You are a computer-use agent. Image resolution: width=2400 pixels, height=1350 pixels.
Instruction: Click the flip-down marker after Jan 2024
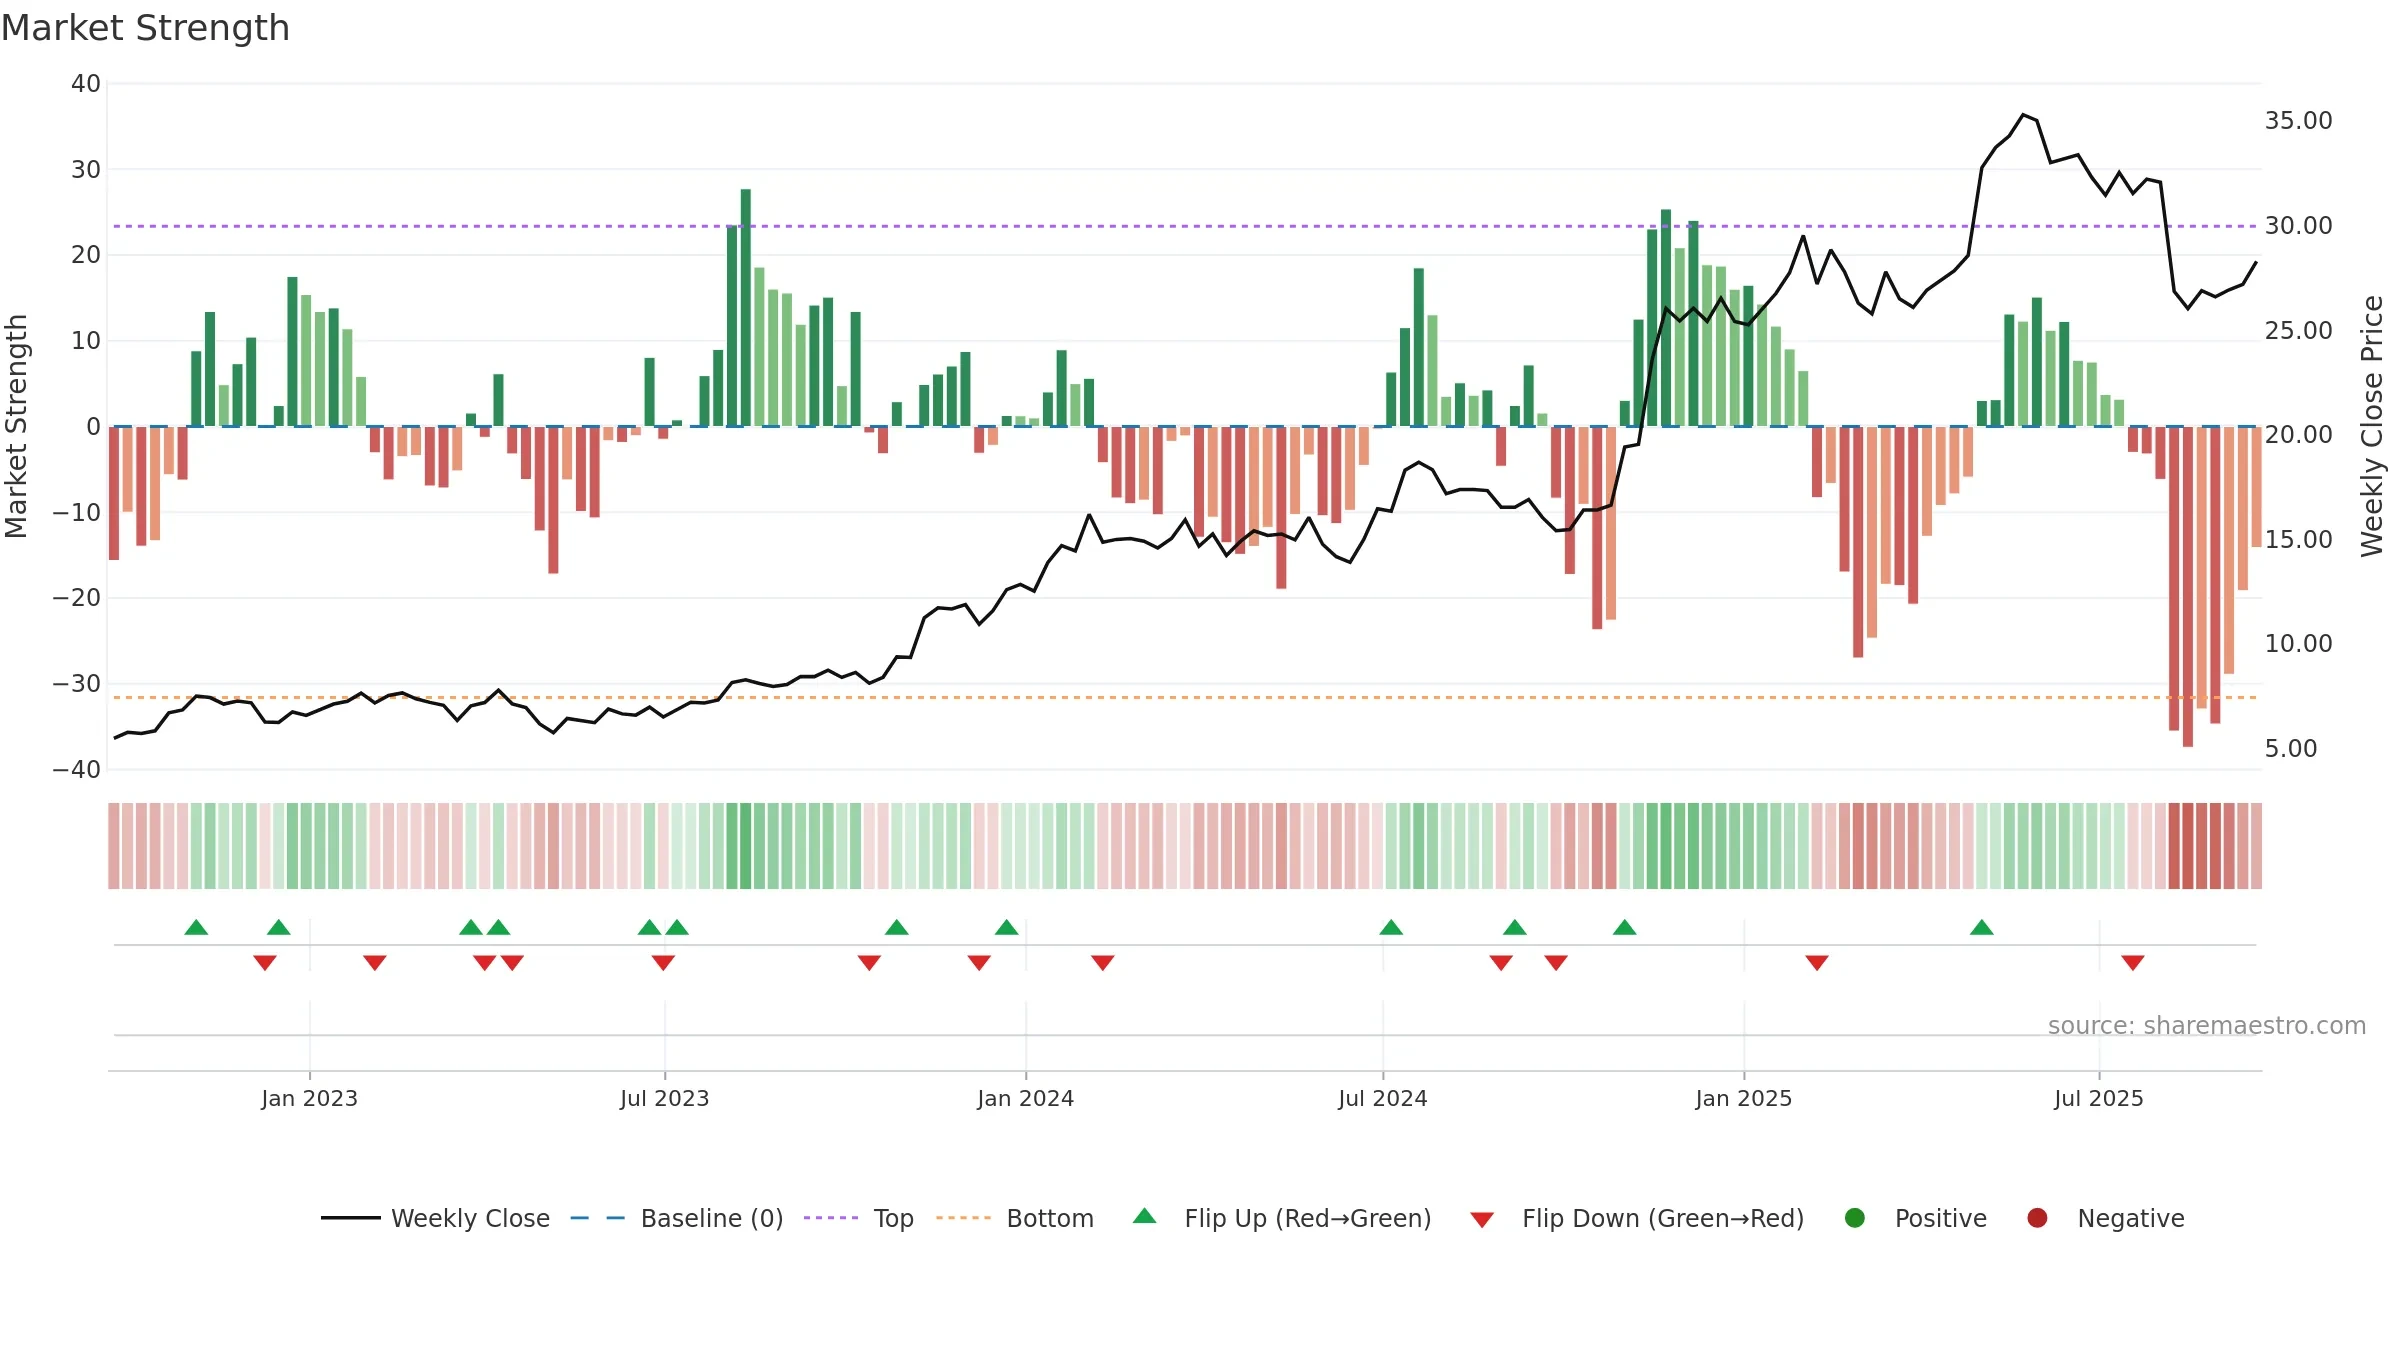click(x=1103, y=962)
